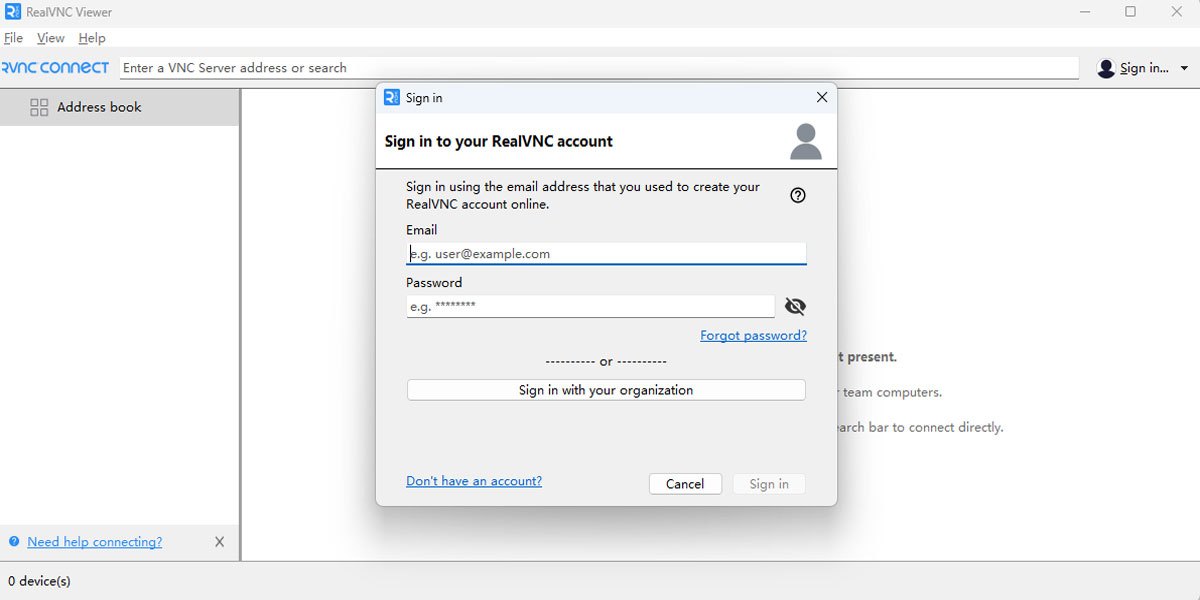The image size is (1200, 600).
Task: Click the Address book grid icon
Action: coord(39,107)
